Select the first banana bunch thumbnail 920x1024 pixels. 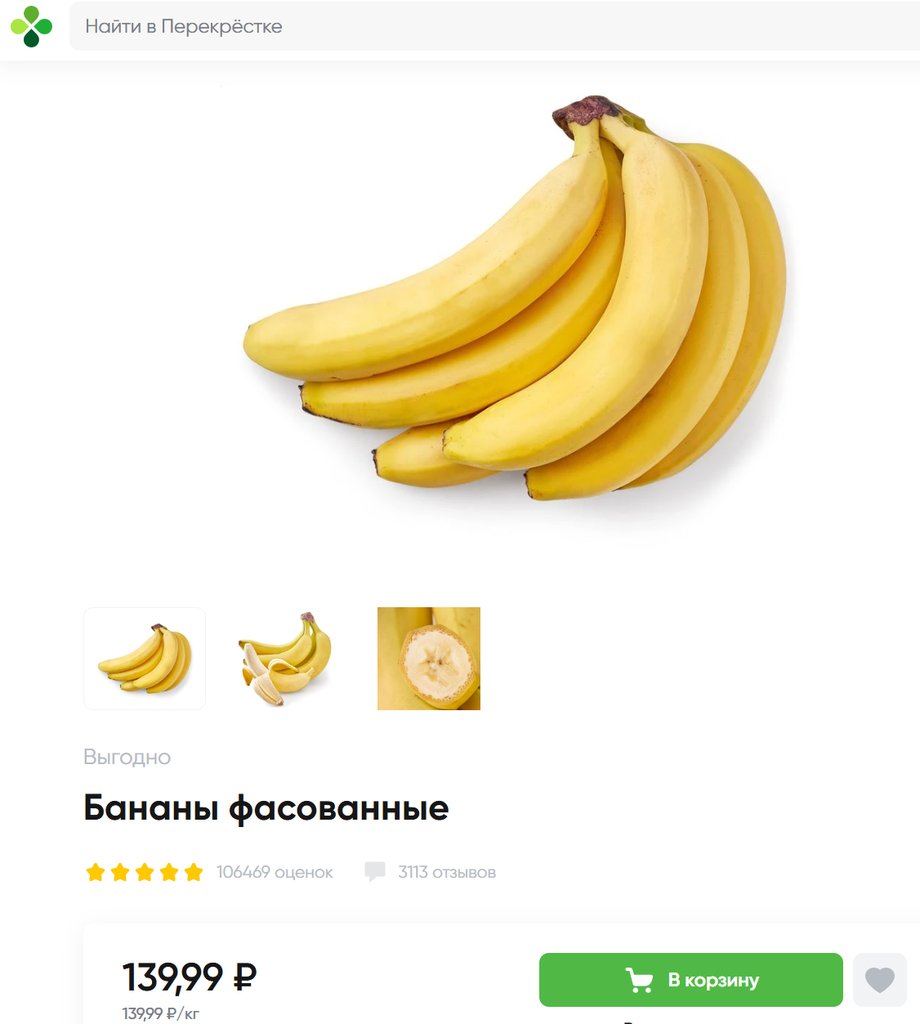[x=144, y=658]
